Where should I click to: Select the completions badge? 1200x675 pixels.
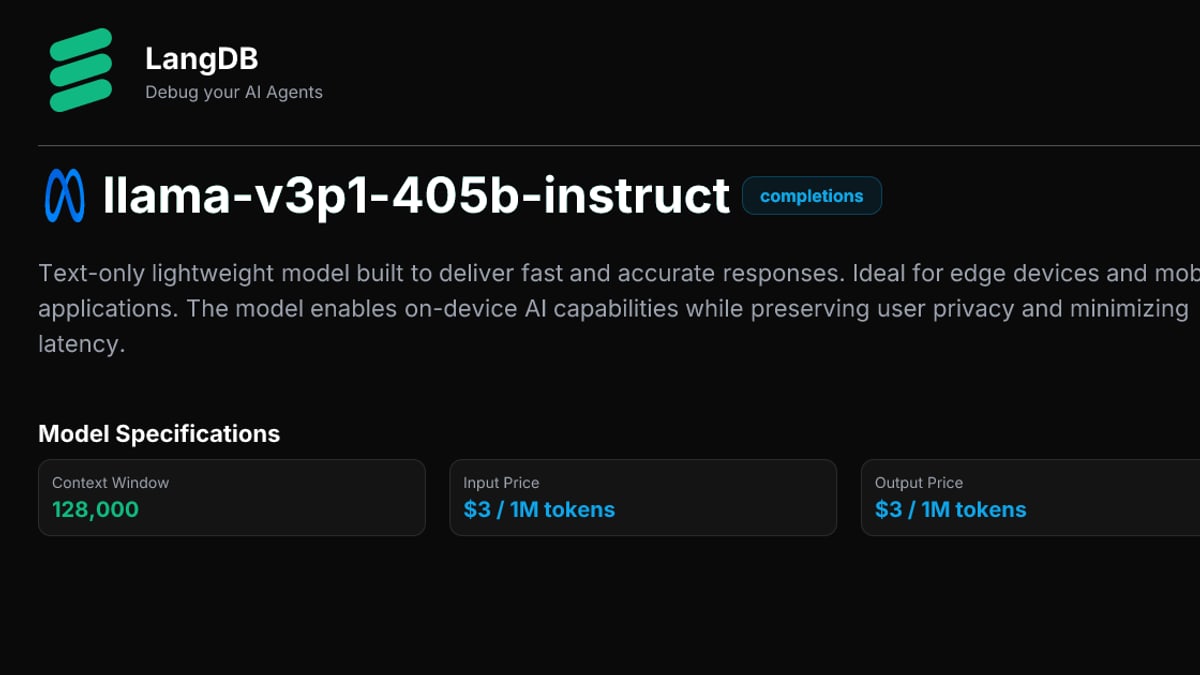[811, 196]
